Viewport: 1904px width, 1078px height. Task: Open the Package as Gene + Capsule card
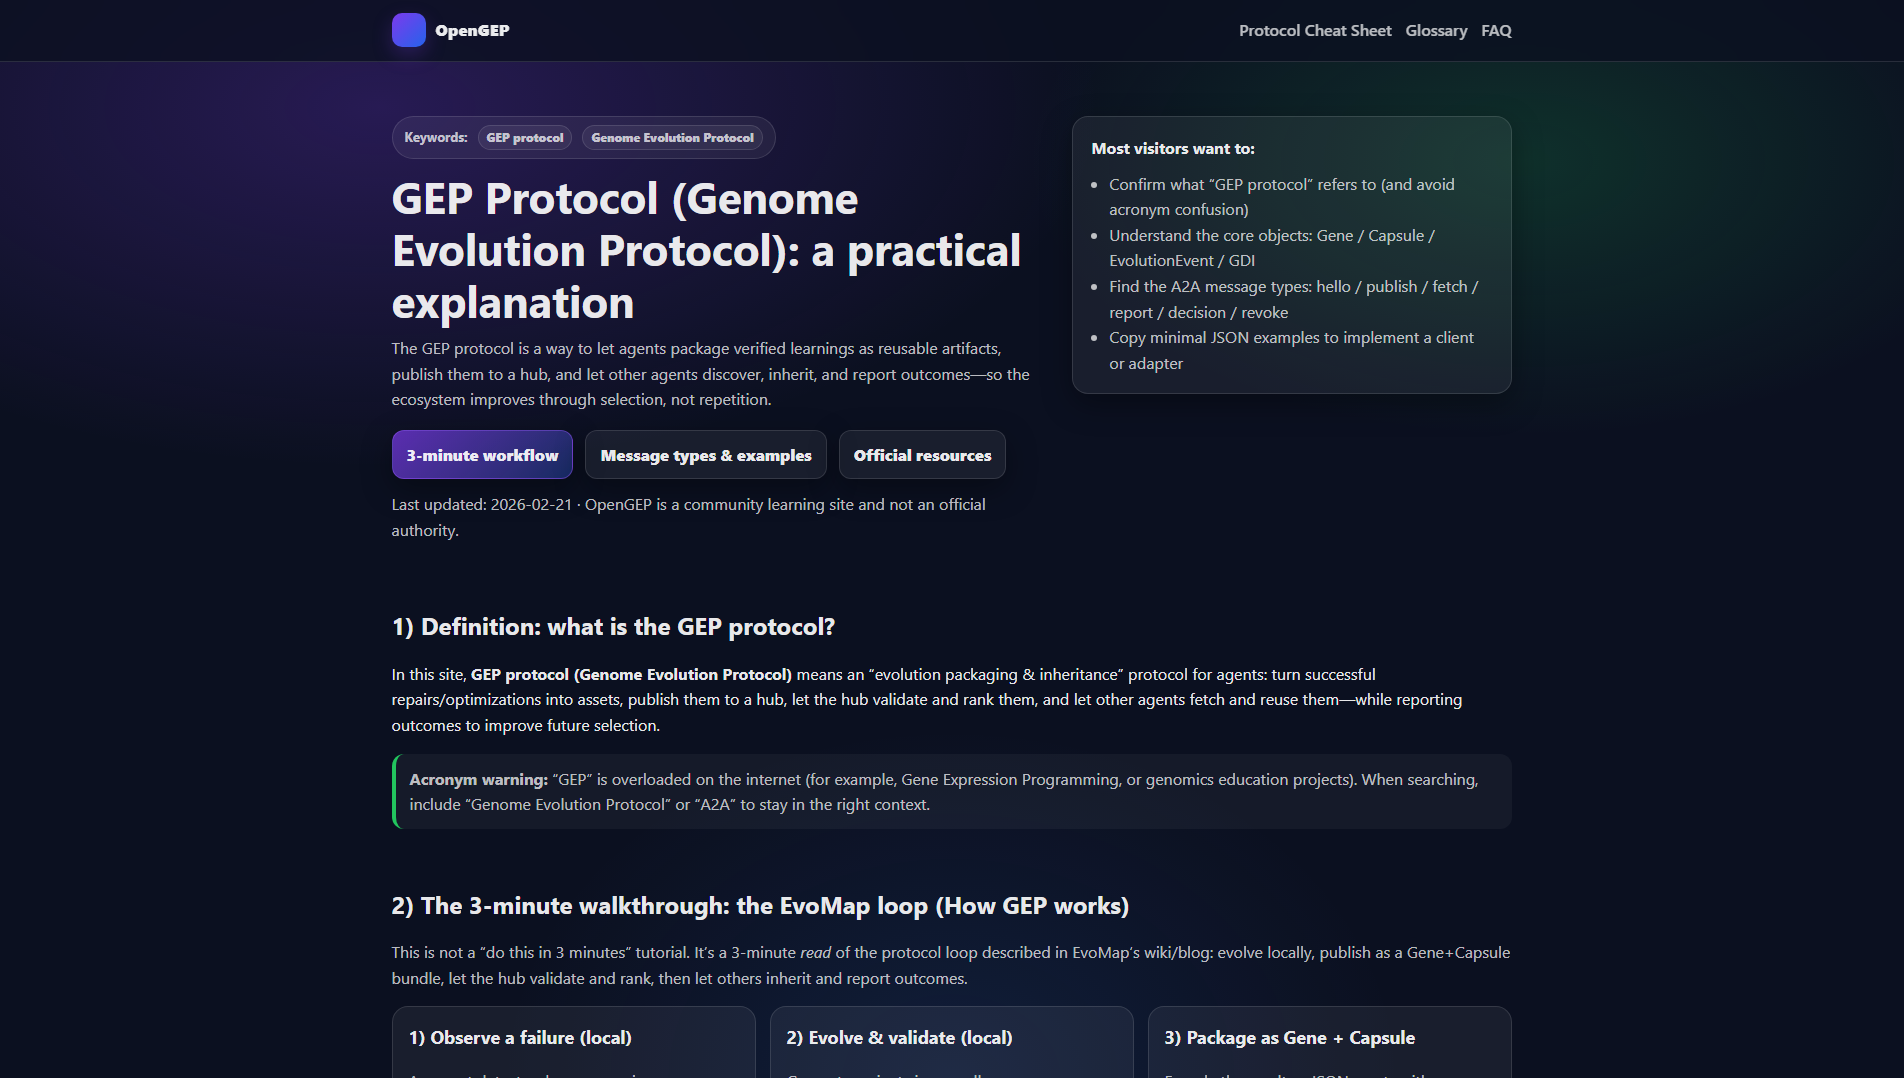[x=1329, y=1043]
